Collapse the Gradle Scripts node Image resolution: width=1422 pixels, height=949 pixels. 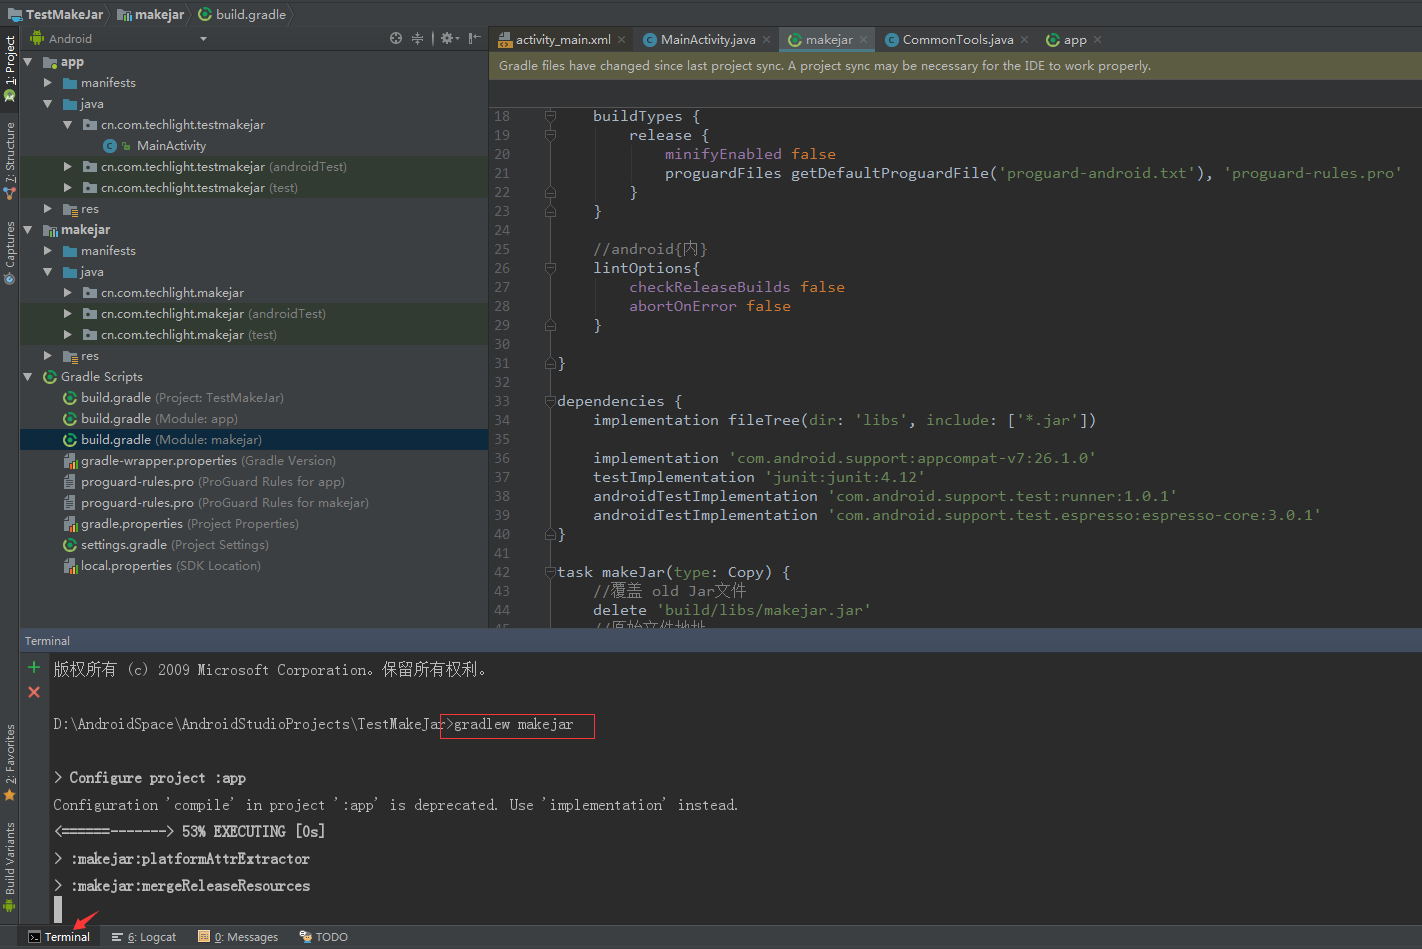click(x=28, y=377)
